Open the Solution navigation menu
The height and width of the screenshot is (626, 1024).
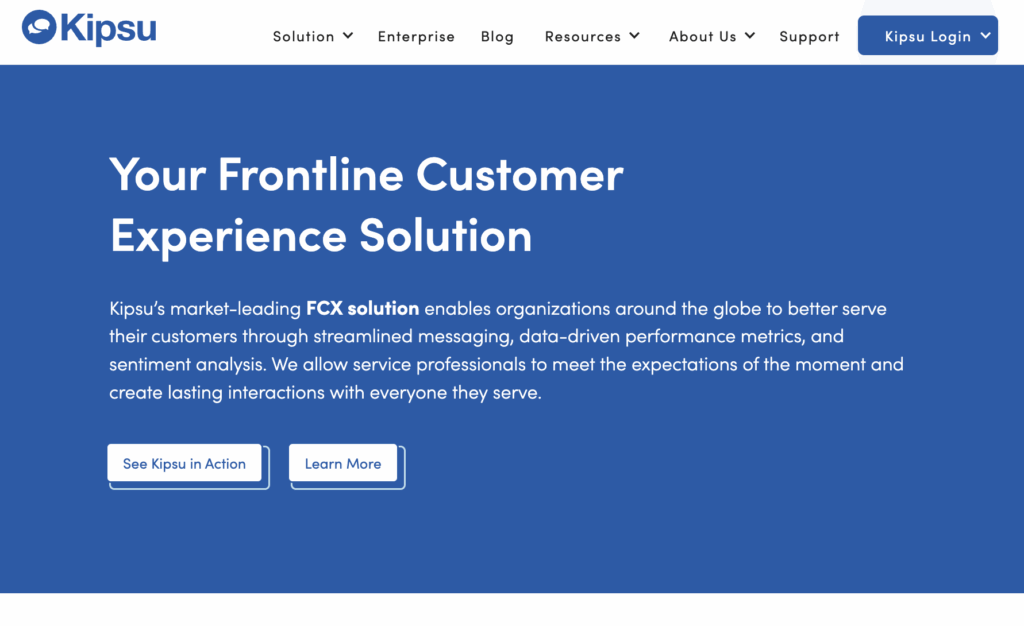(x=304, y=36)
